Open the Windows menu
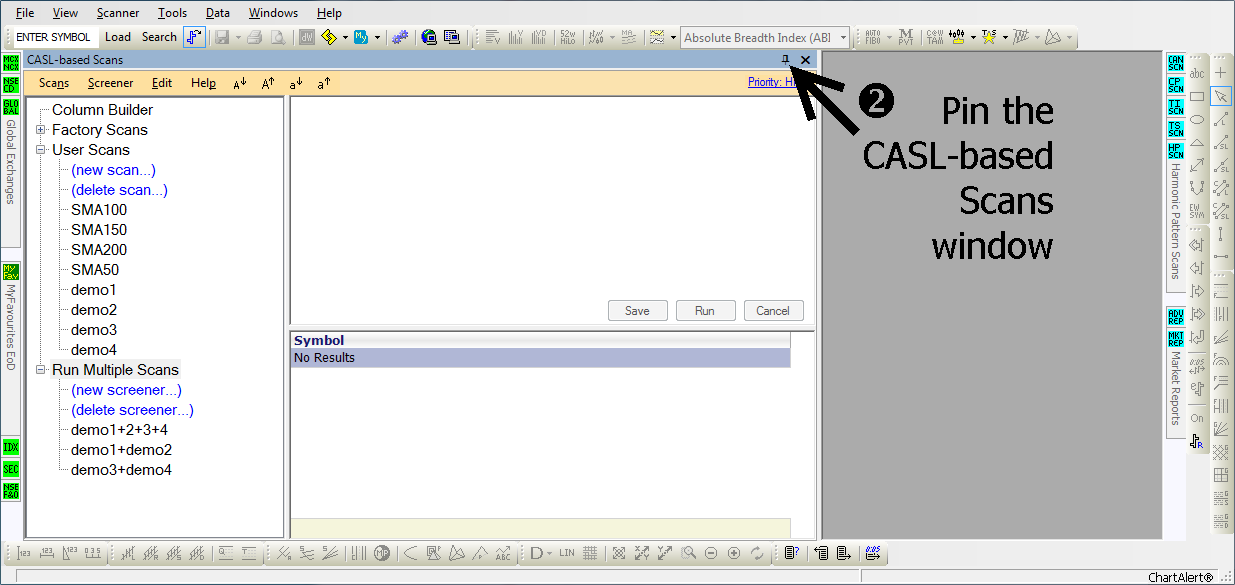 [273, 13]
